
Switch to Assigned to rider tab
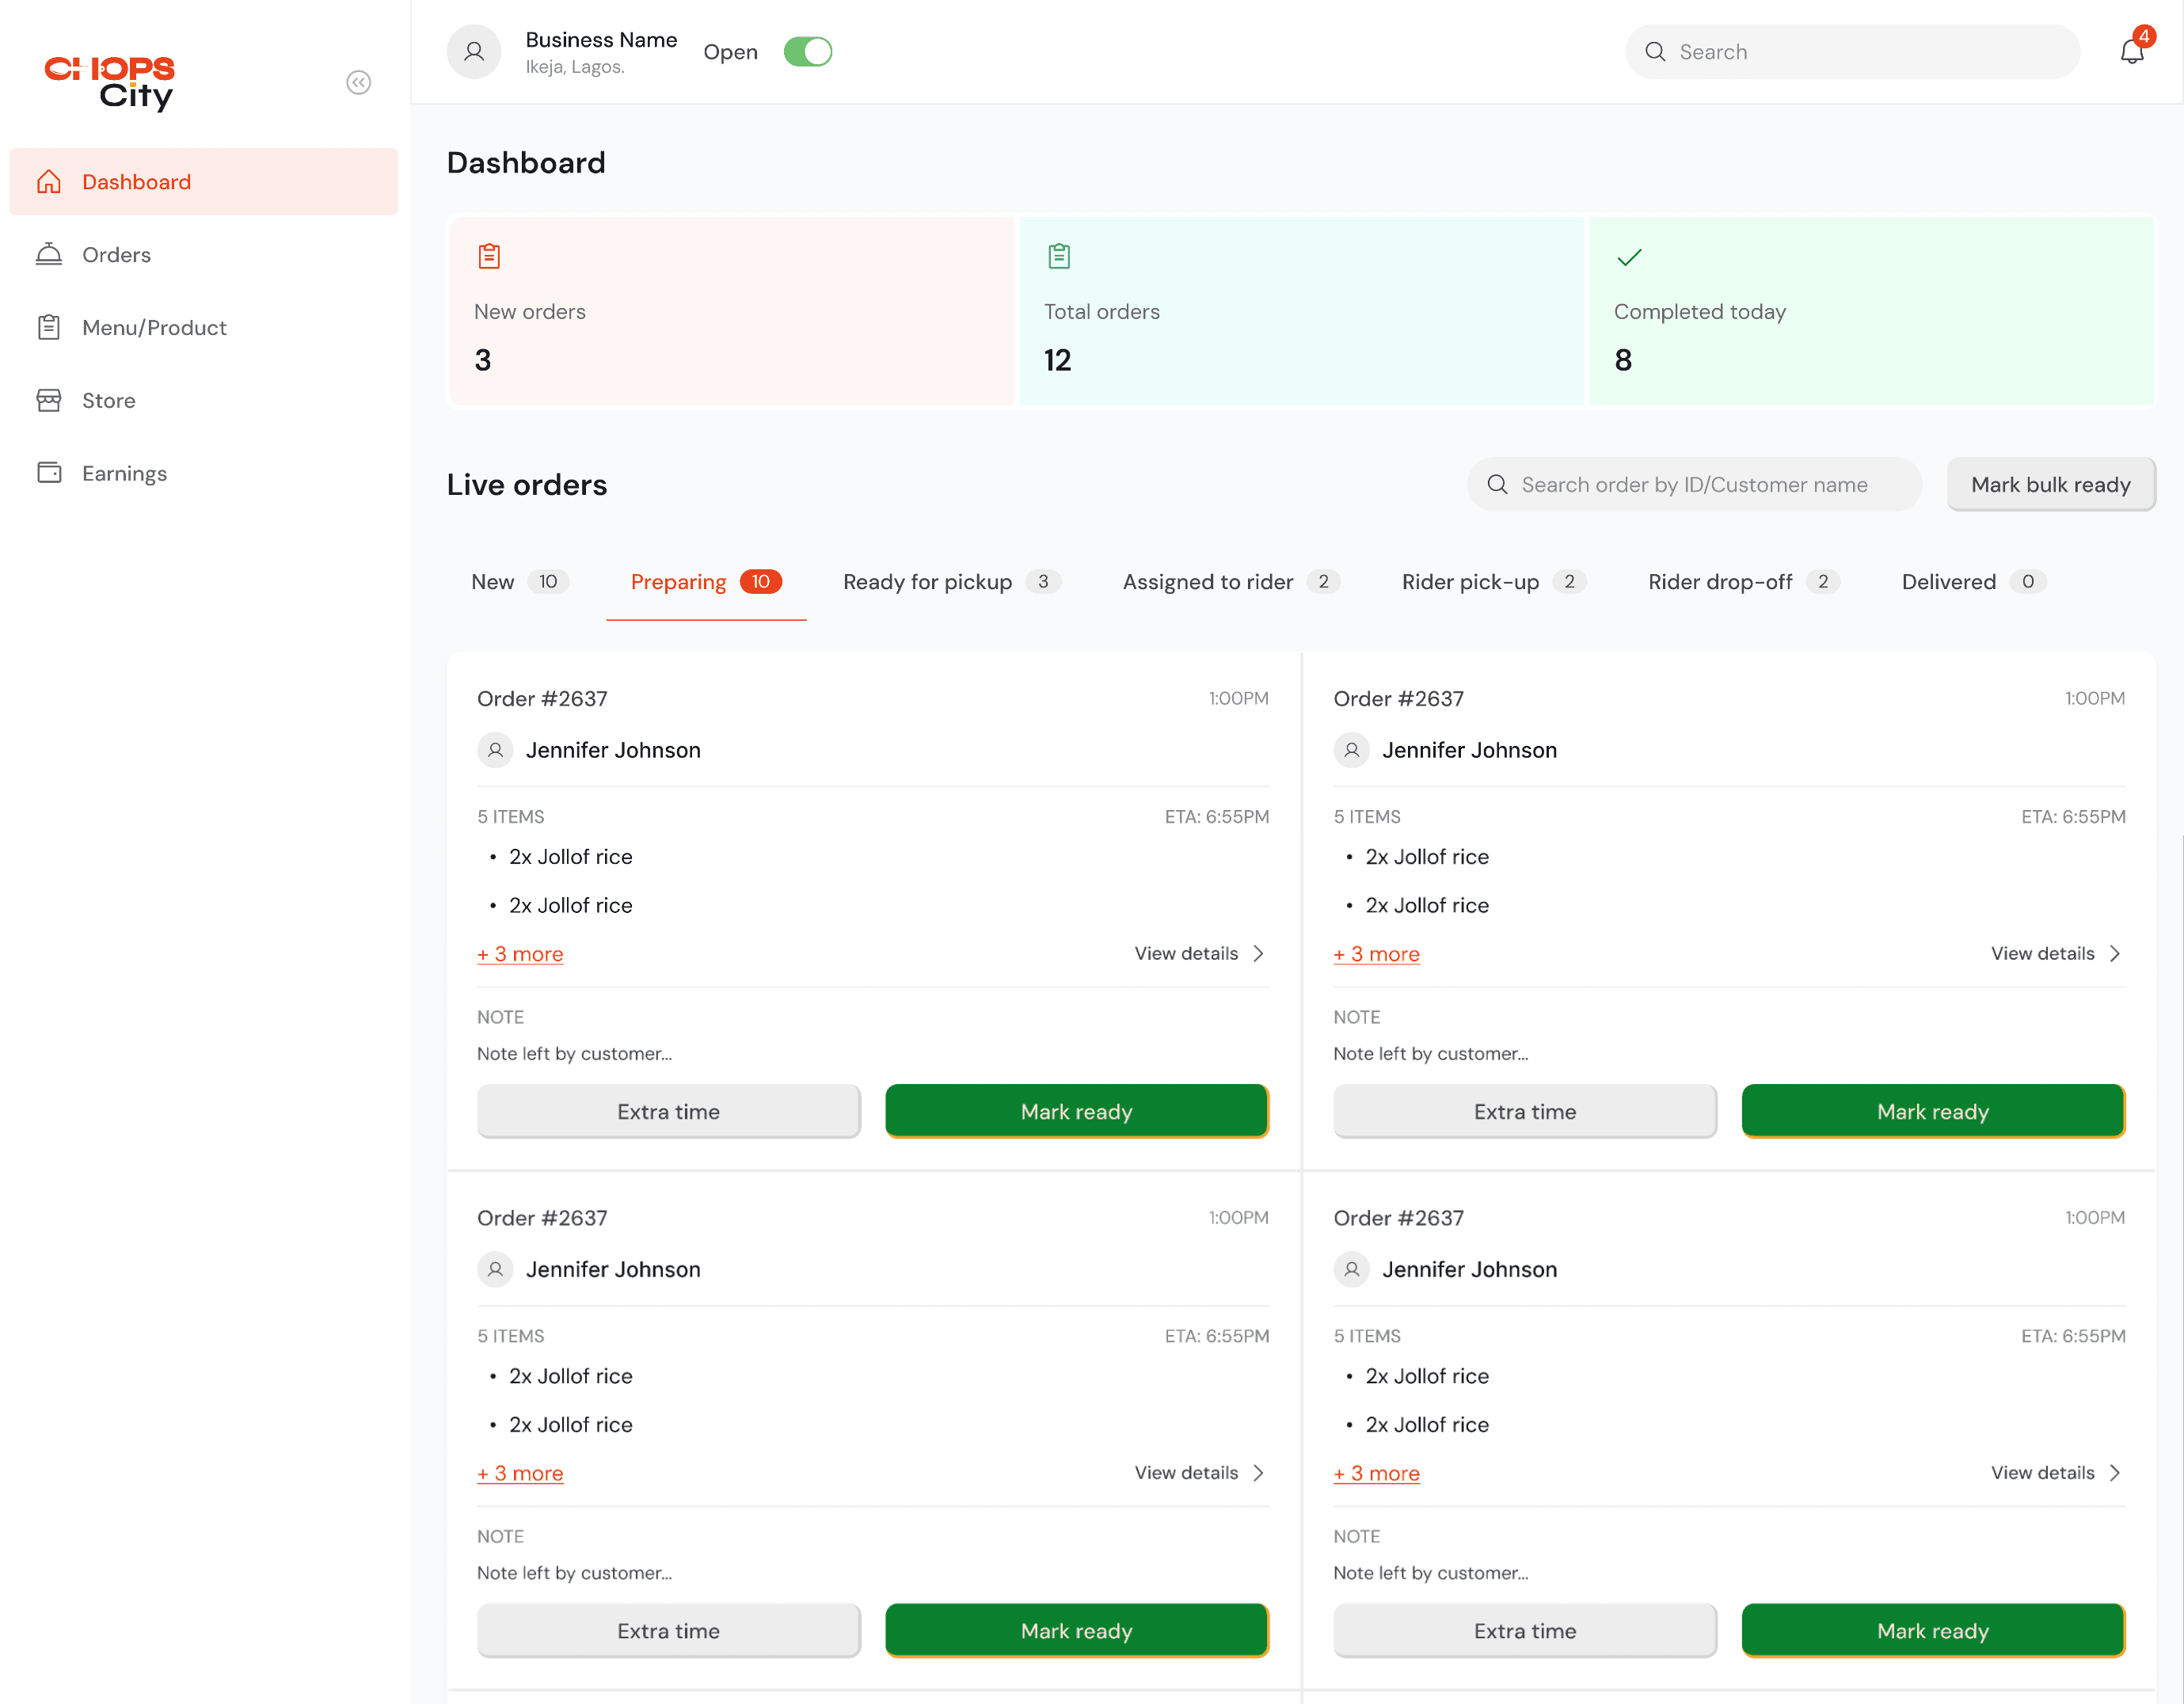(1231, 582)
